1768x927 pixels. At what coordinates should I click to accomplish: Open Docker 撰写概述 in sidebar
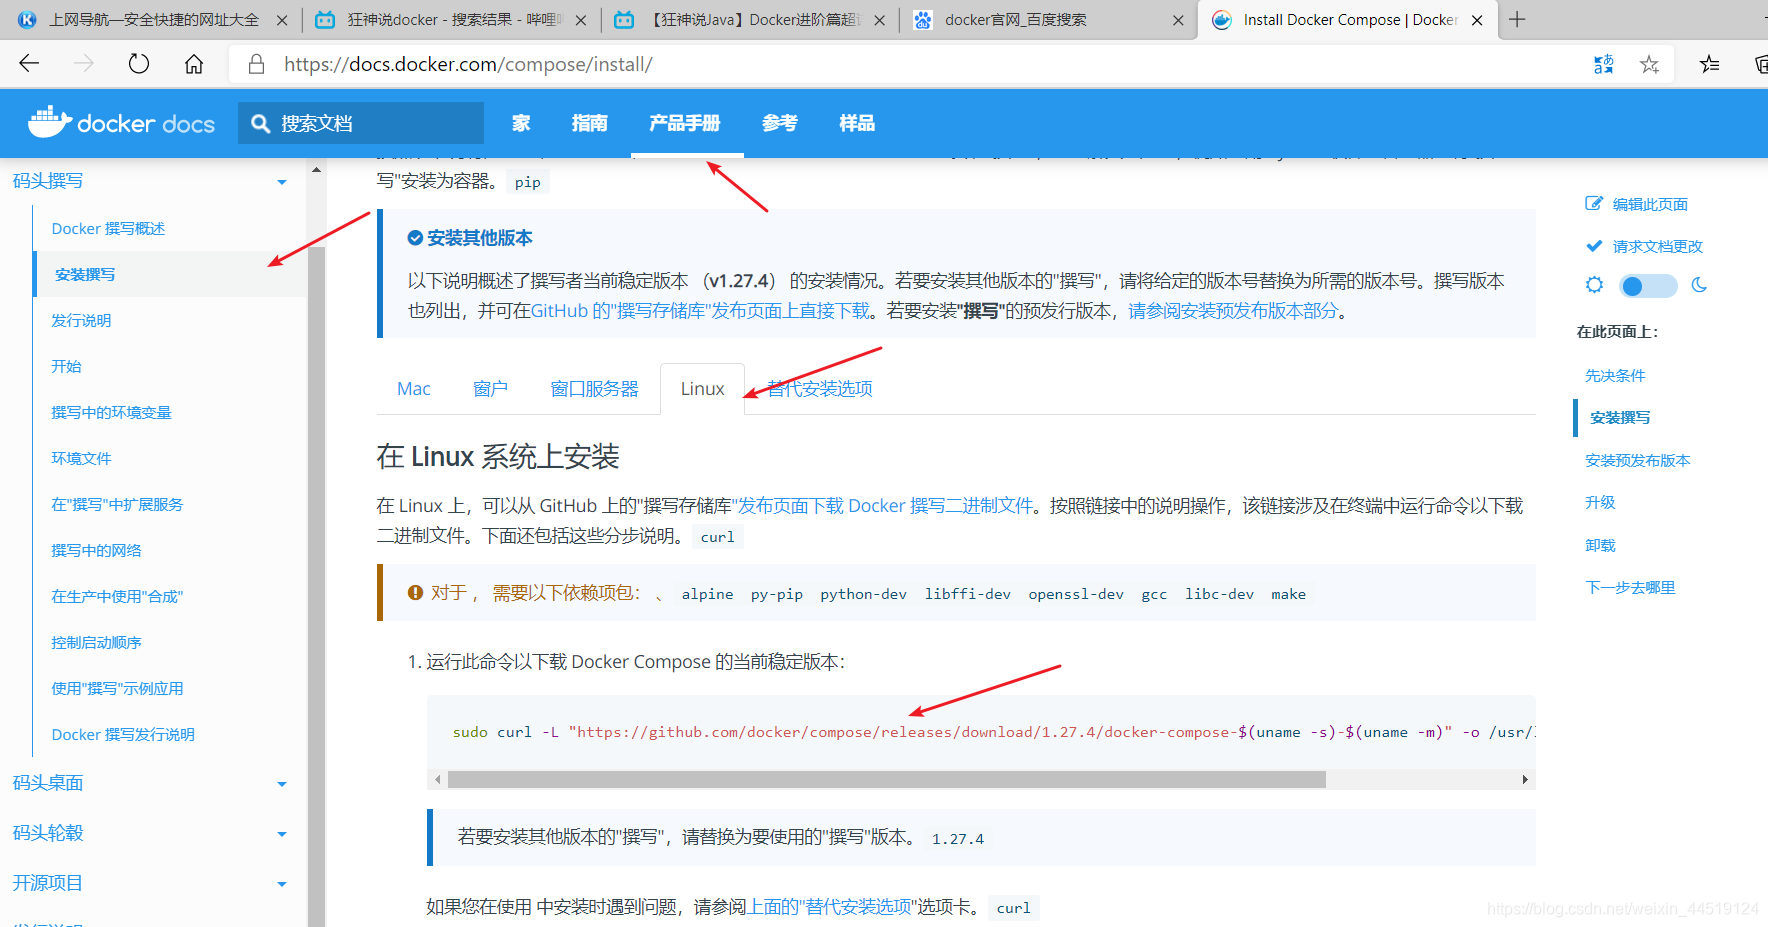tap(108, 229)
